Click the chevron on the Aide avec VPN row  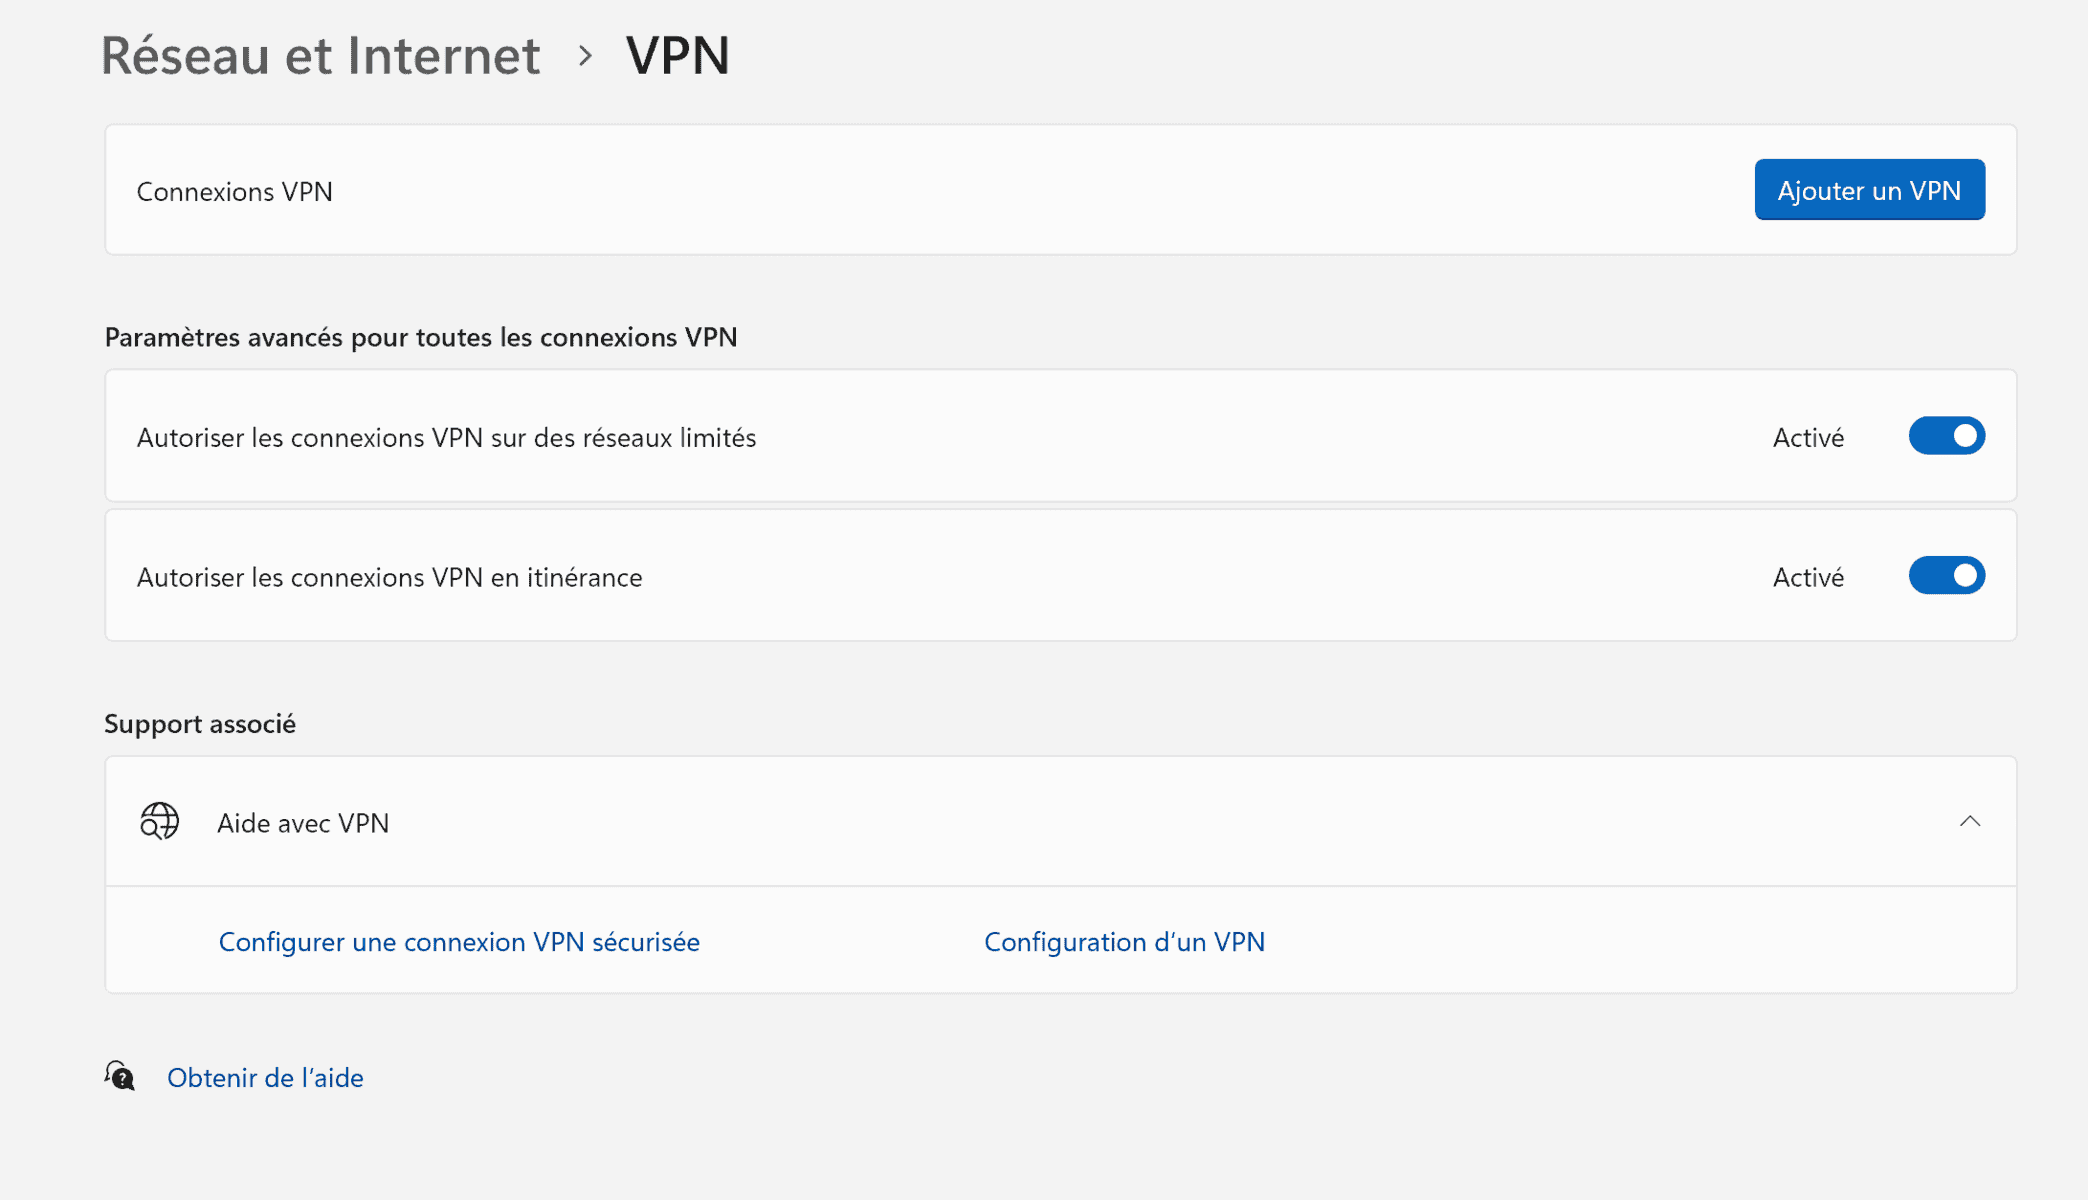(1972, 822)
